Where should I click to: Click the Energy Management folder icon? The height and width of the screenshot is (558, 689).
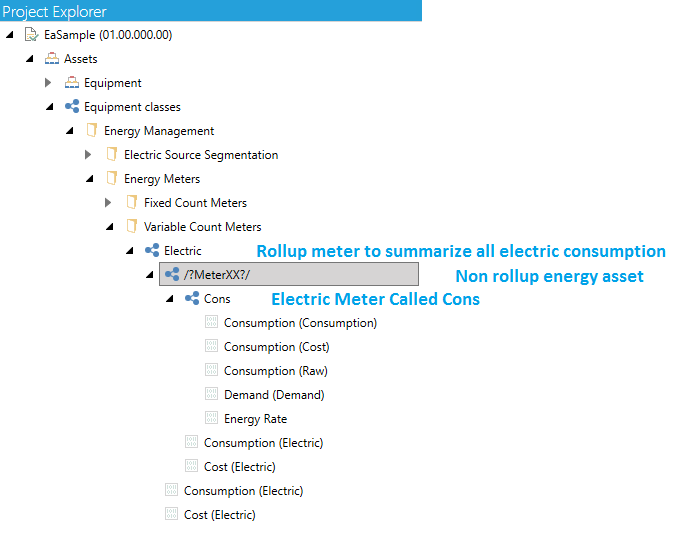tap(91, 130)
